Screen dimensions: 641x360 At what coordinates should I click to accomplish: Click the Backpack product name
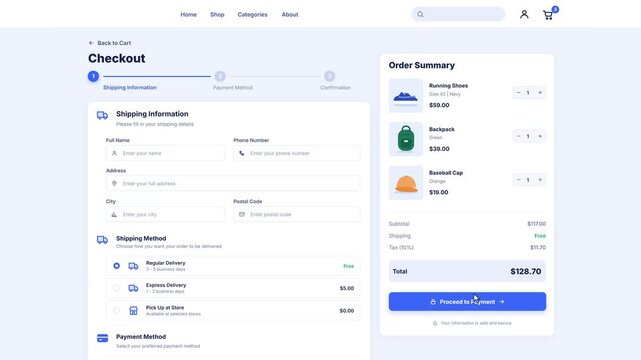tap(442, 129)
